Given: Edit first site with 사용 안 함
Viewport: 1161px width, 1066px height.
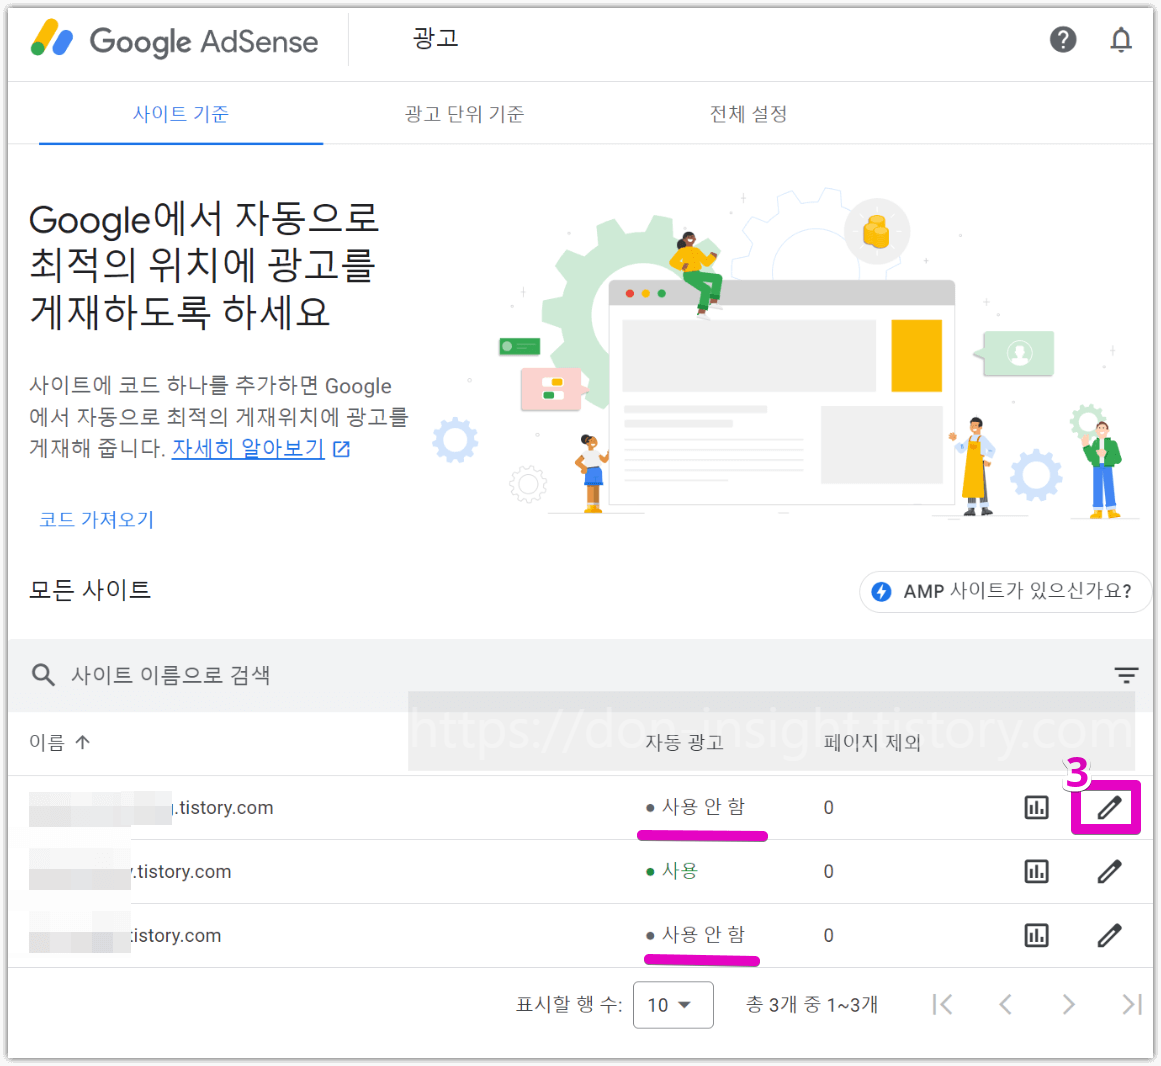Looking at the screenshot, I should click(x=1108, y=808).
